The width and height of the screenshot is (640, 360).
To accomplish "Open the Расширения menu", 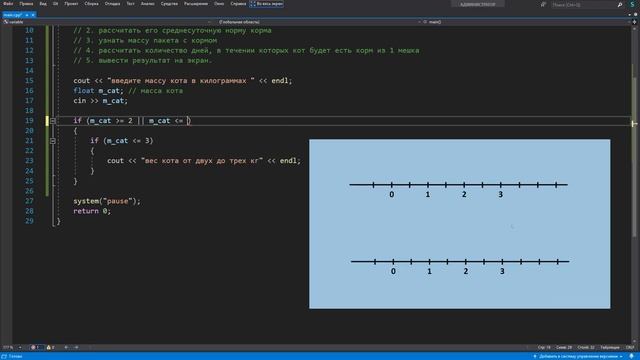I will click(x=196, y=4).
